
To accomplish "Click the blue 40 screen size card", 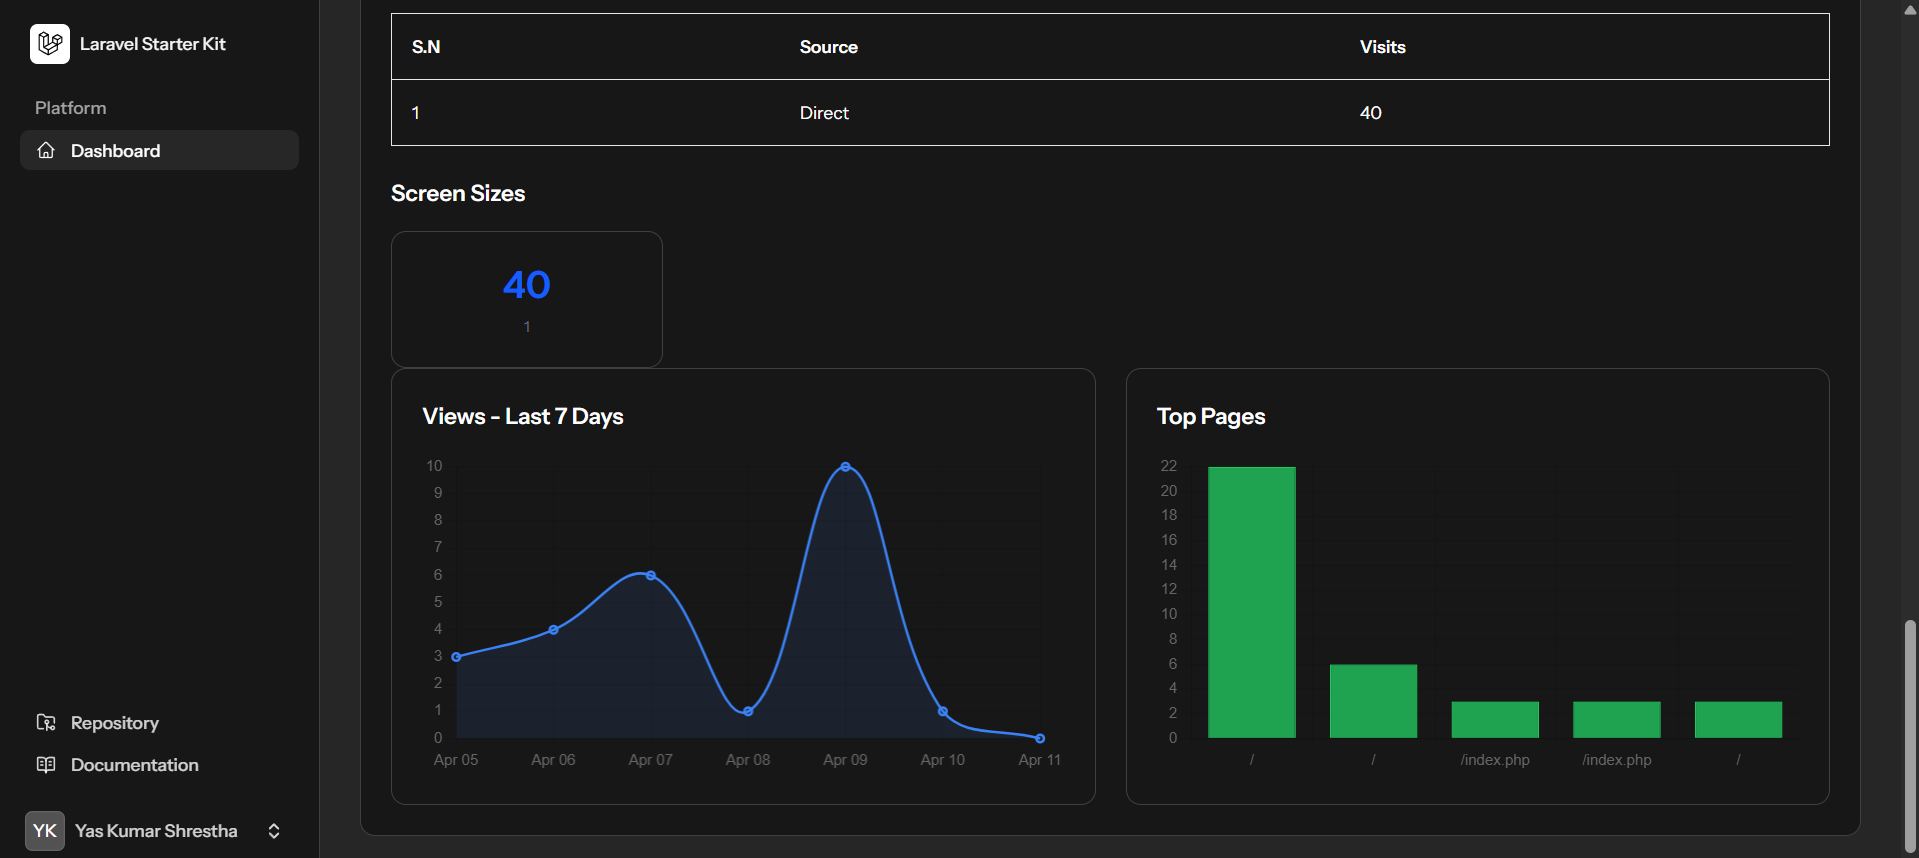I will coord(527,299).
